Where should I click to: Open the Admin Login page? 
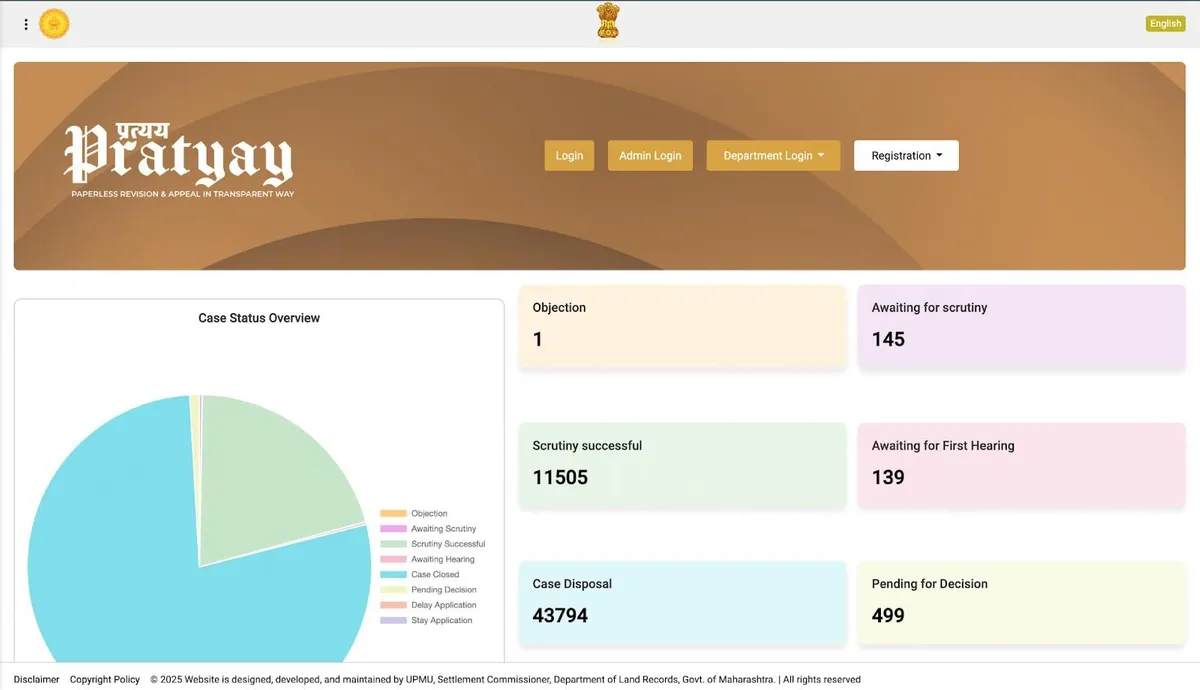(x=650, y=155)
